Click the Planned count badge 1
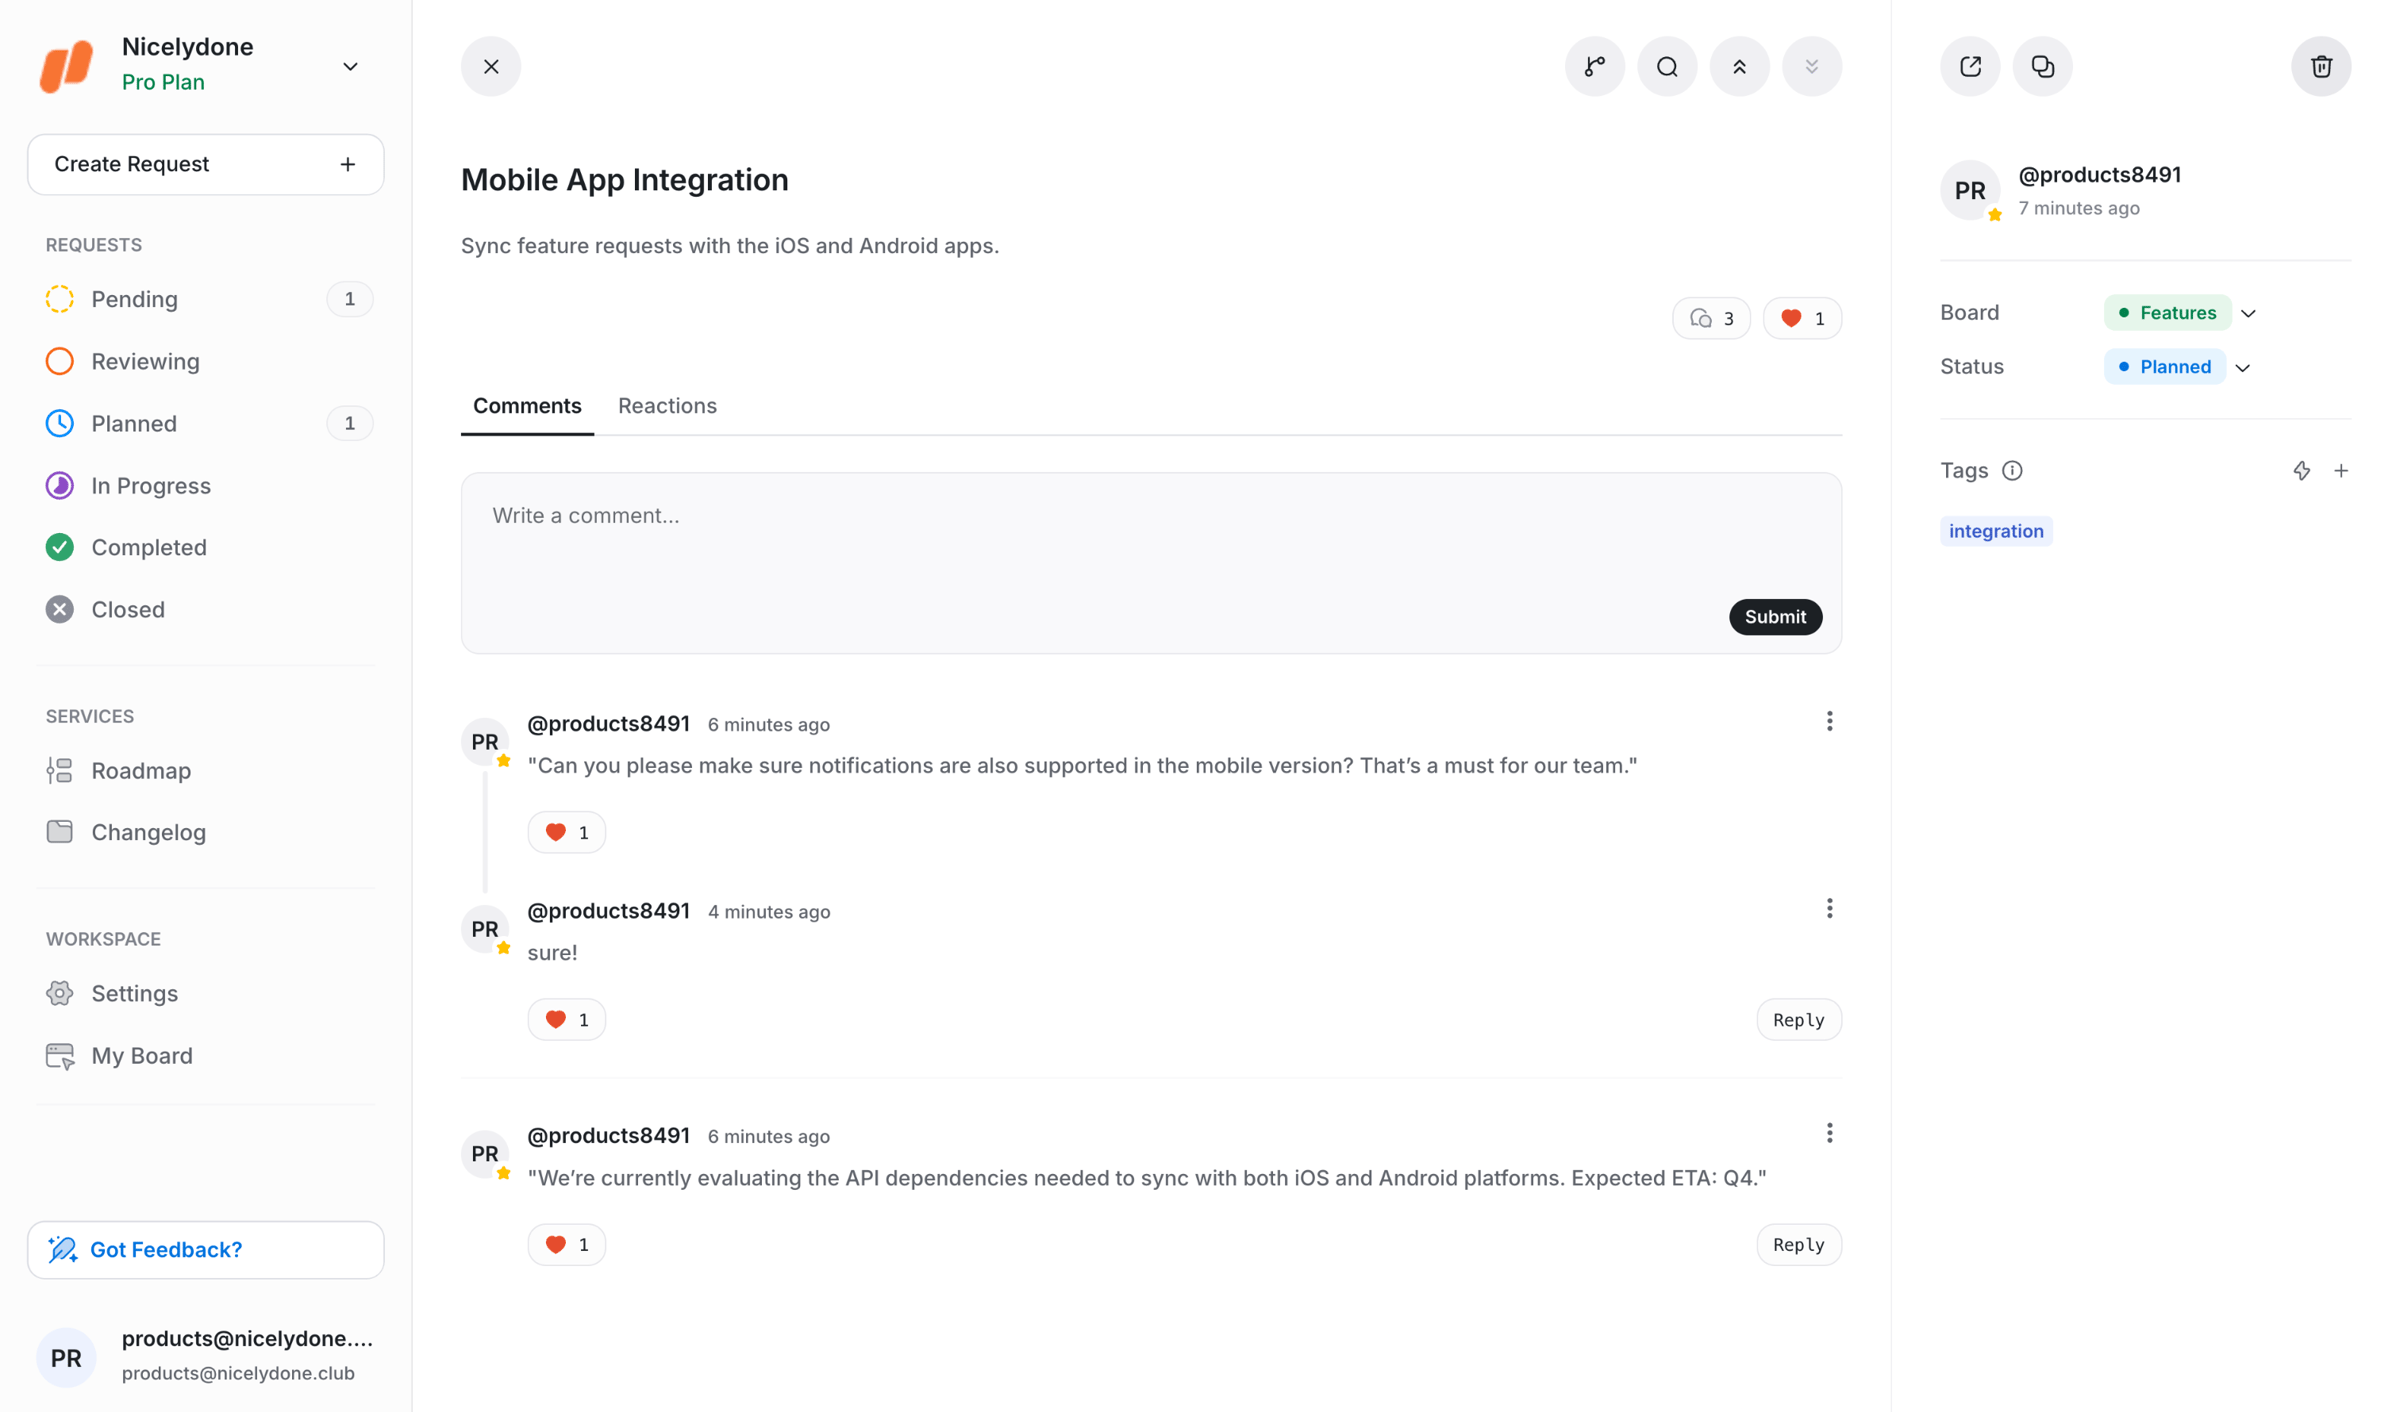This screenshot has width=2400, height=1412. click(x=349, y=423)
